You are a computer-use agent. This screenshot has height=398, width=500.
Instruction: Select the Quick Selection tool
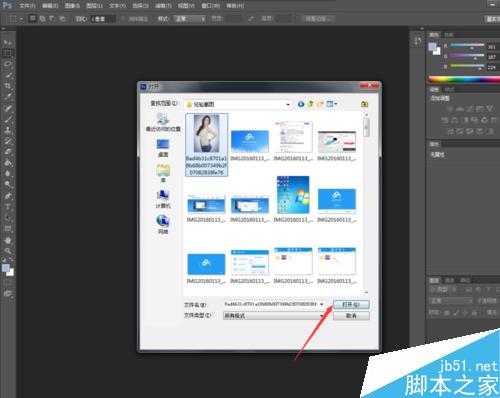tap(8, 75)
